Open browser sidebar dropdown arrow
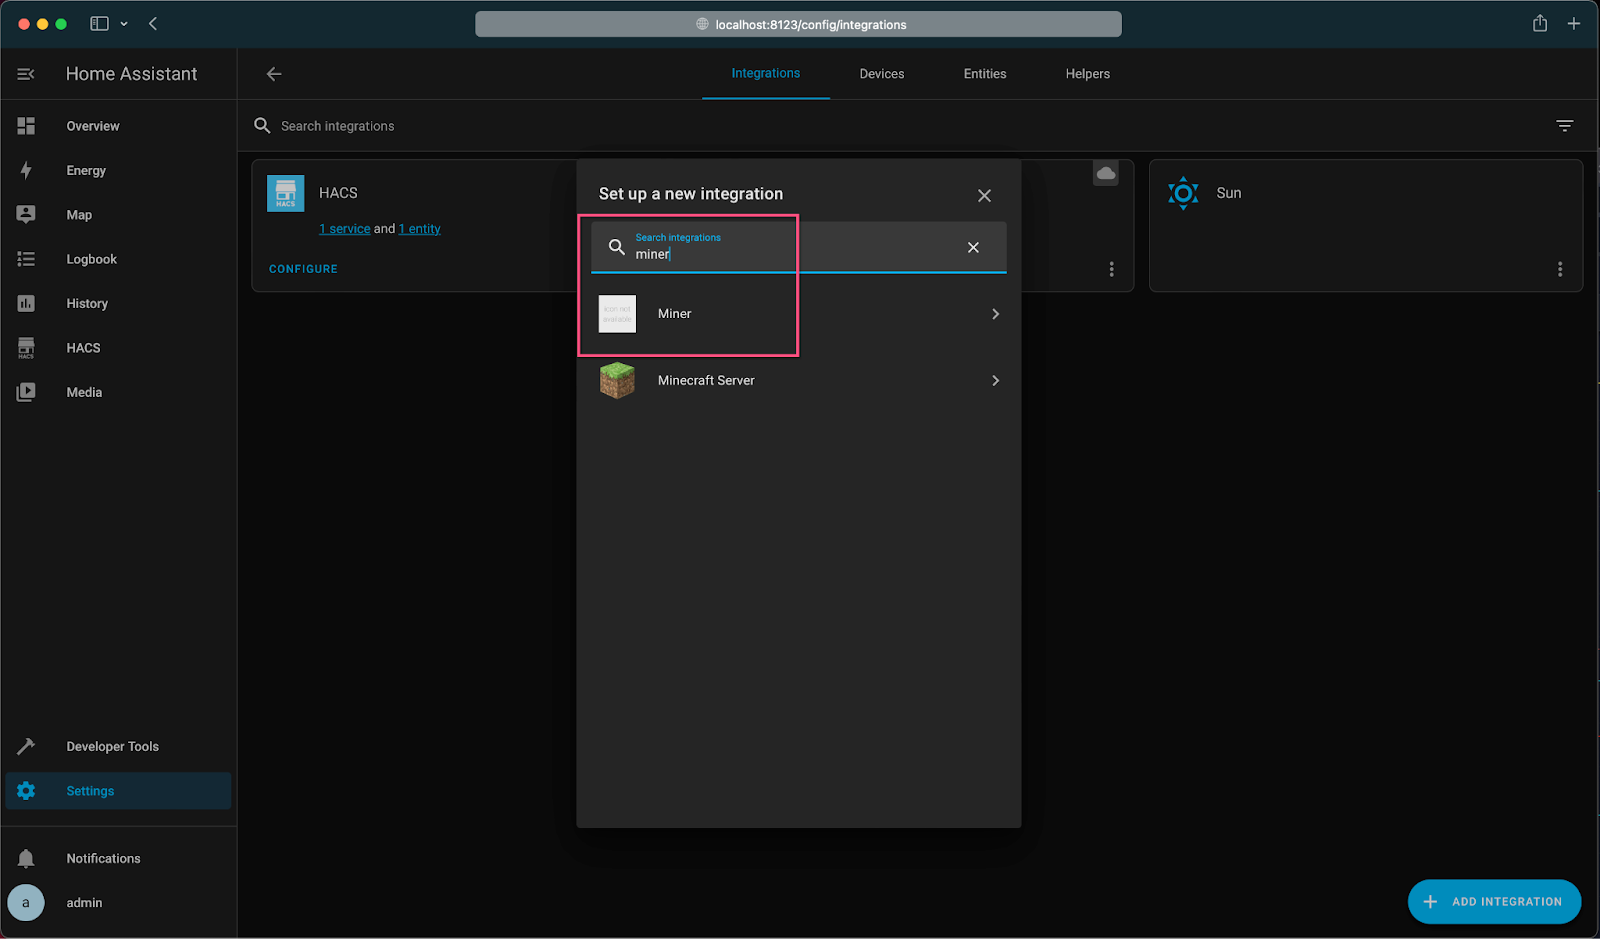The height and width of the screenshot is (939, 1600). [x=124, y=24]
